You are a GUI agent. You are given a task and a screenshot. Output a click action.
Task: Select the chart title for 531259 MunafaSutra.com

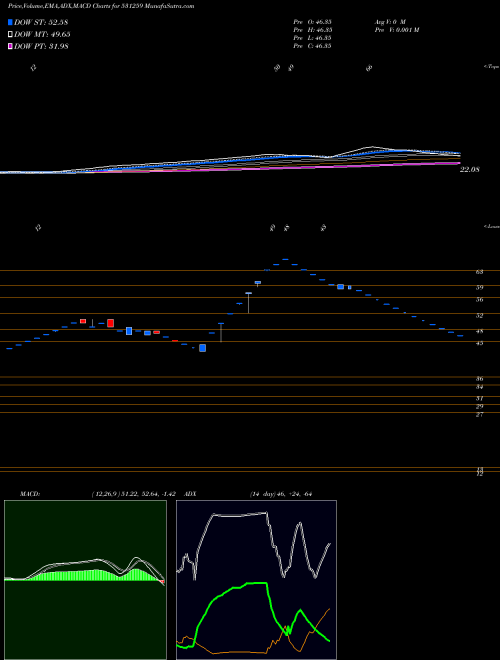click(101, 7)
